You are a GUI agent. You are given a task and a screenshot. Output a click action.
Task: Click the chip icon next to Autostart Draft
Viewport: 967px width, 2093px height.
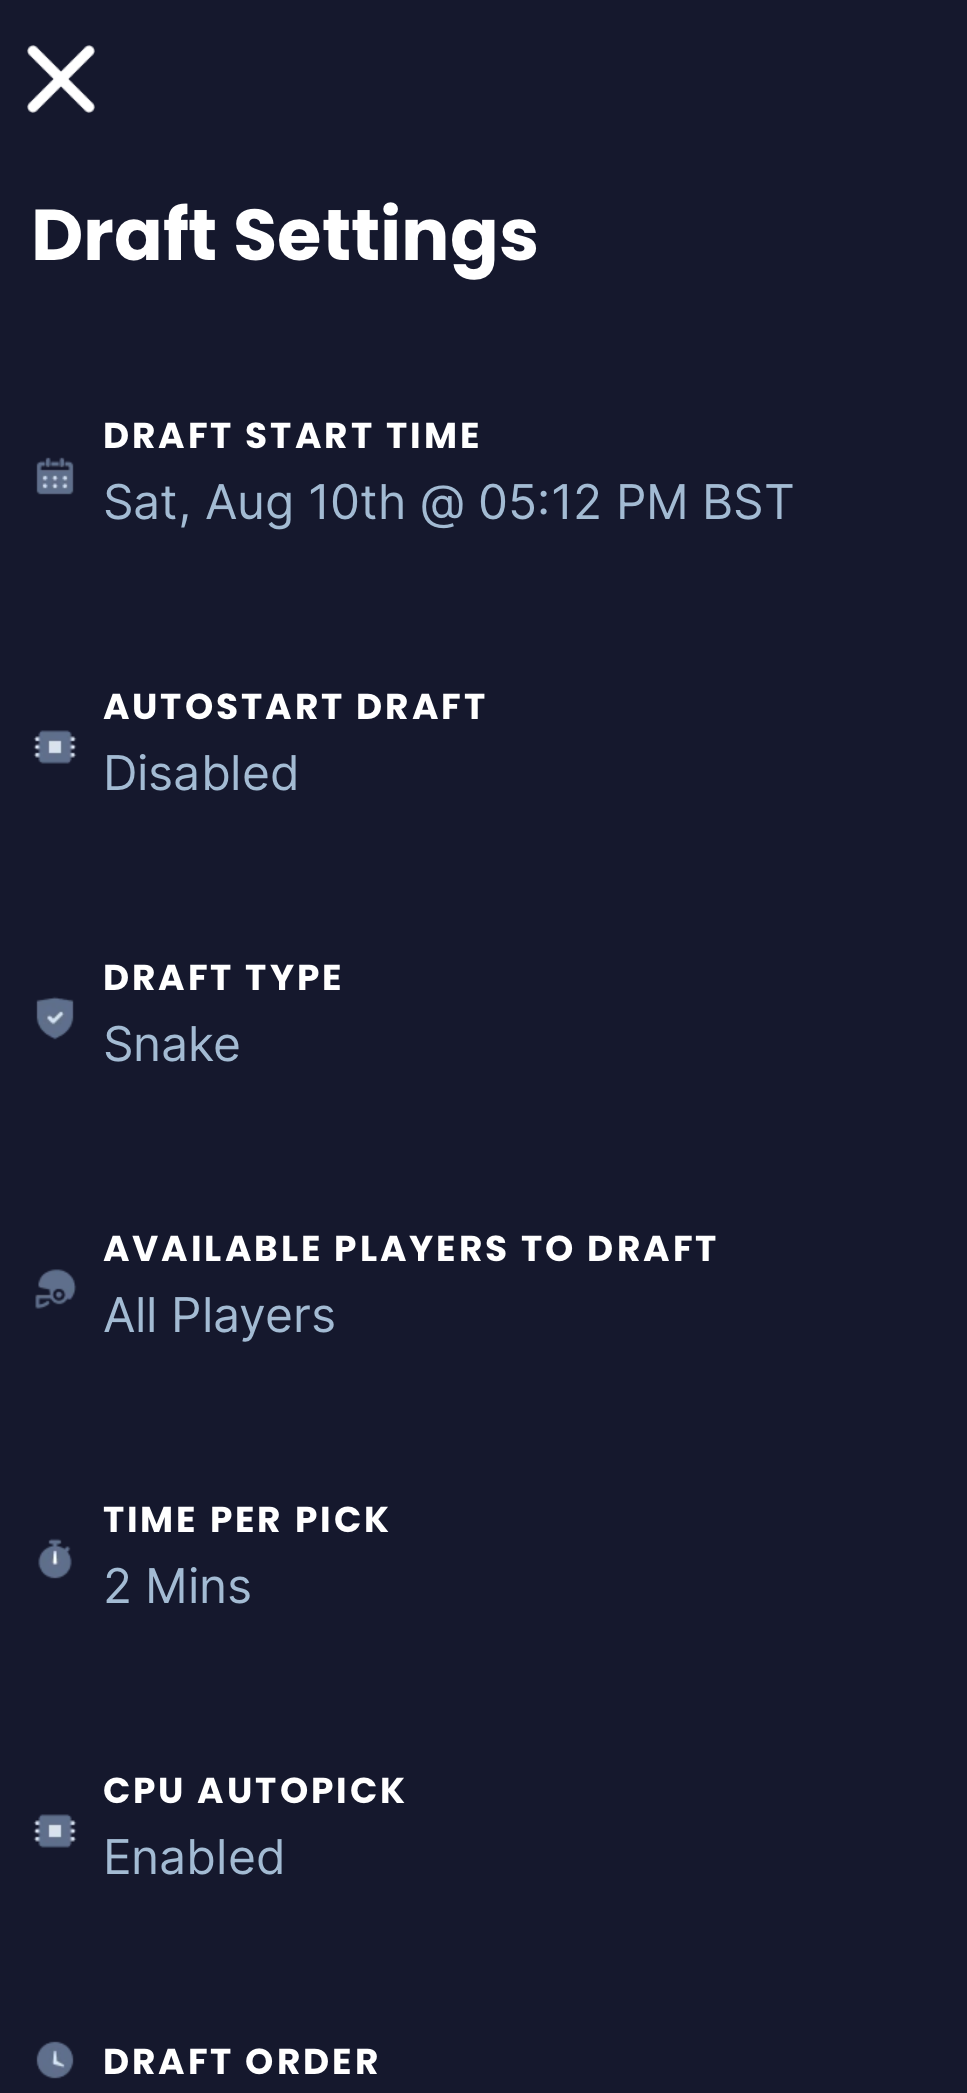(x=55, y=747)
